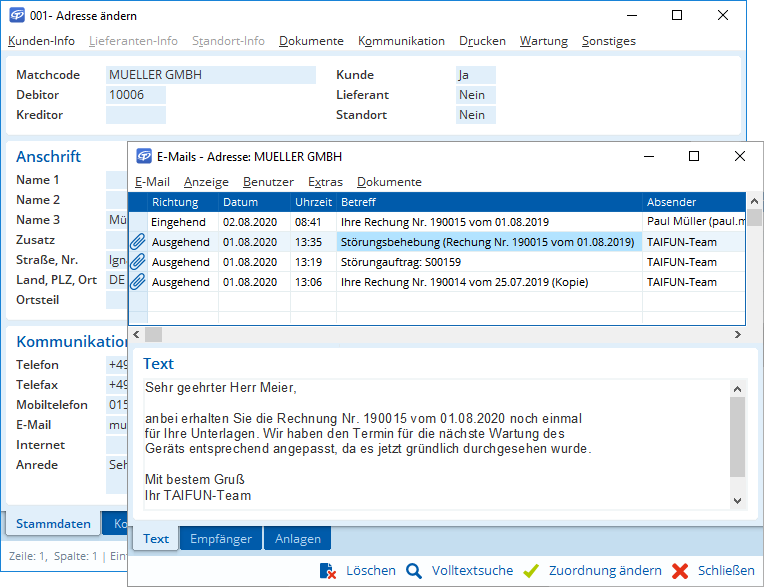
Task: Switch to the Anlagen tab
Action: 298,538
